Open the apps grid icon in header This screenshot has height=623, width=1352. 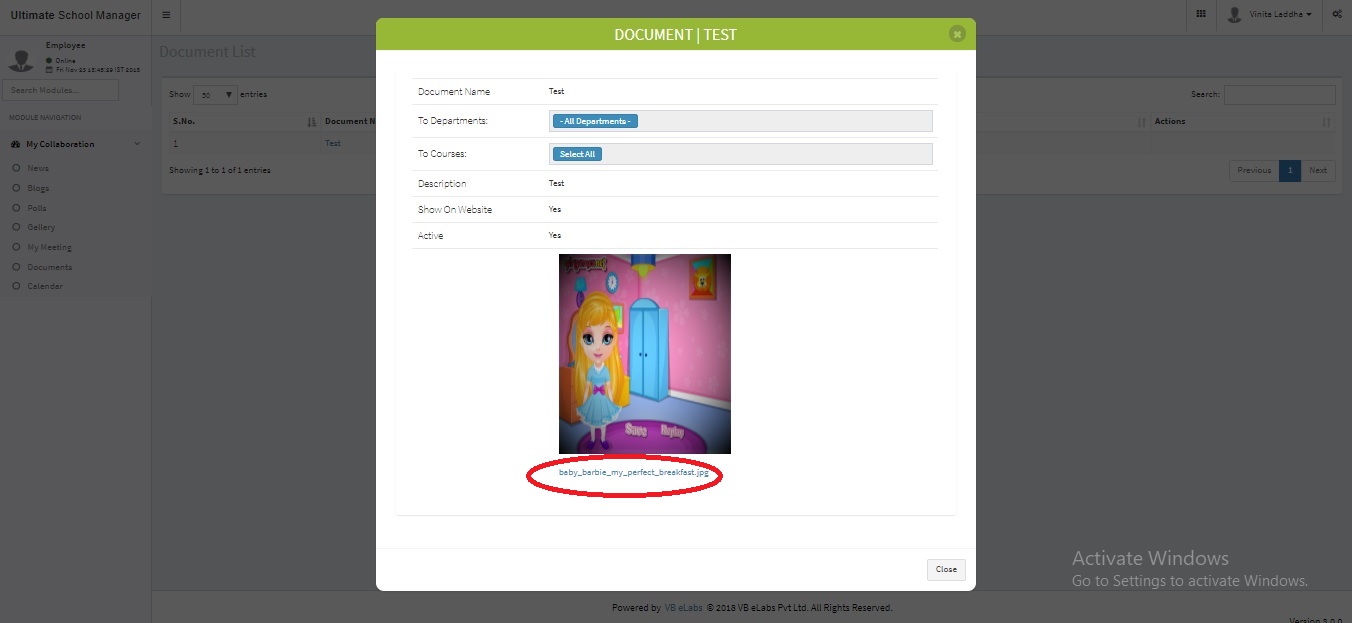[1201, 15]
